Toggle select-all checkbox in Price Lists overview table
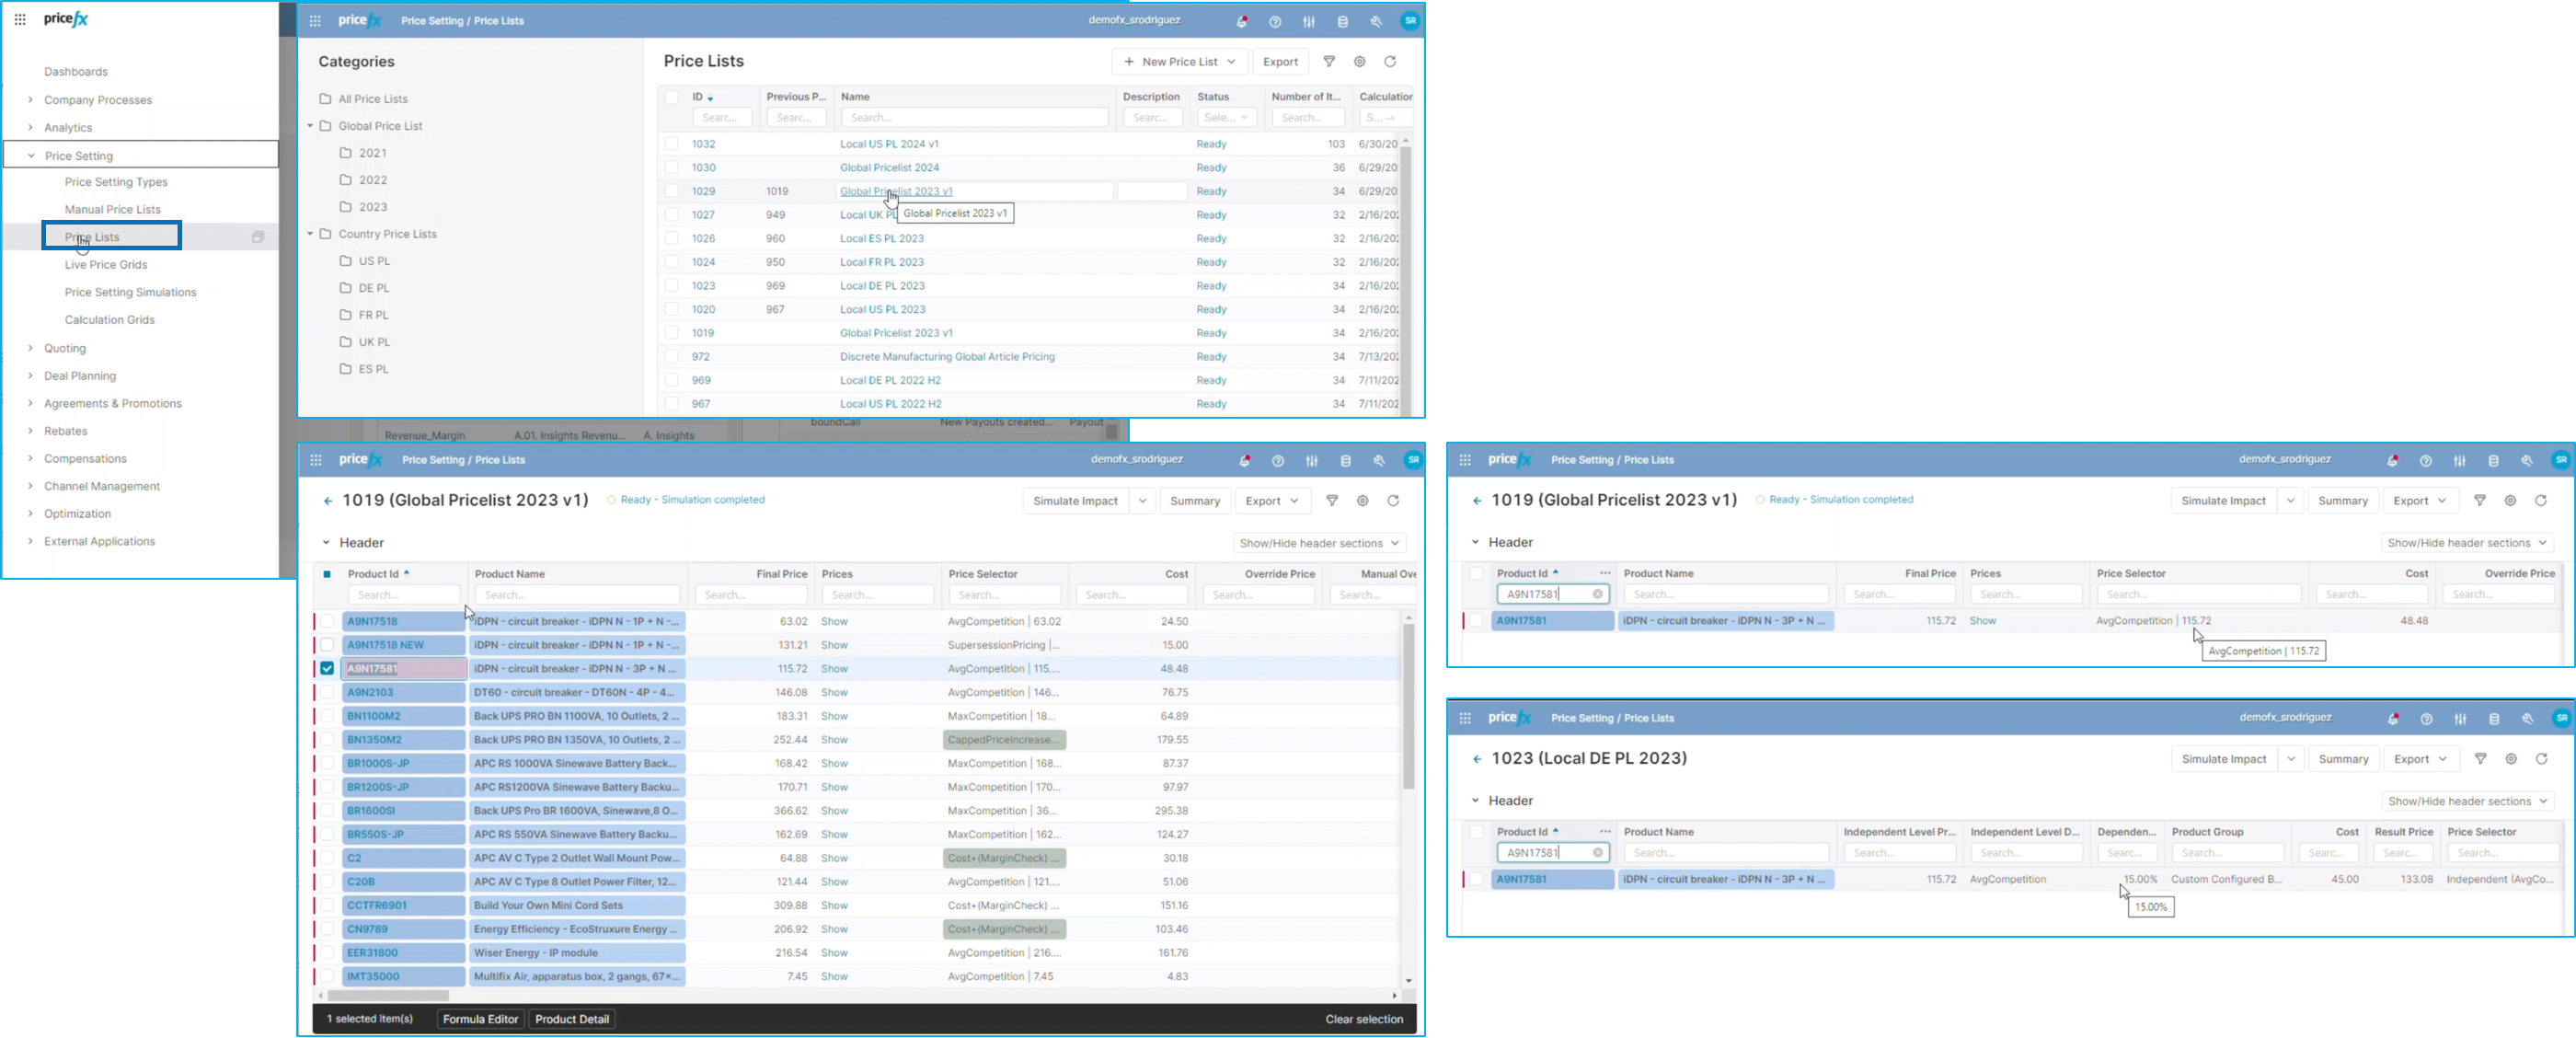Screen dimensions: 2576x1038 pyautogui.click(x=672, y=97)
